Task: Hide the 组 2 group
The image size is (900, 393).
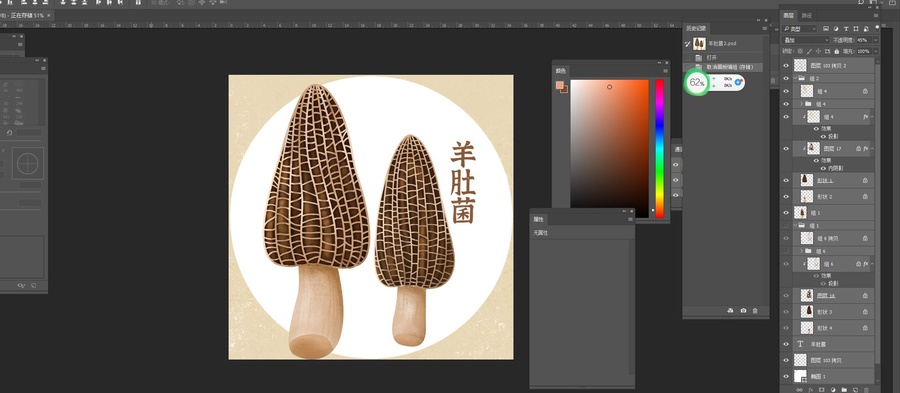Action: click(786, 78)
